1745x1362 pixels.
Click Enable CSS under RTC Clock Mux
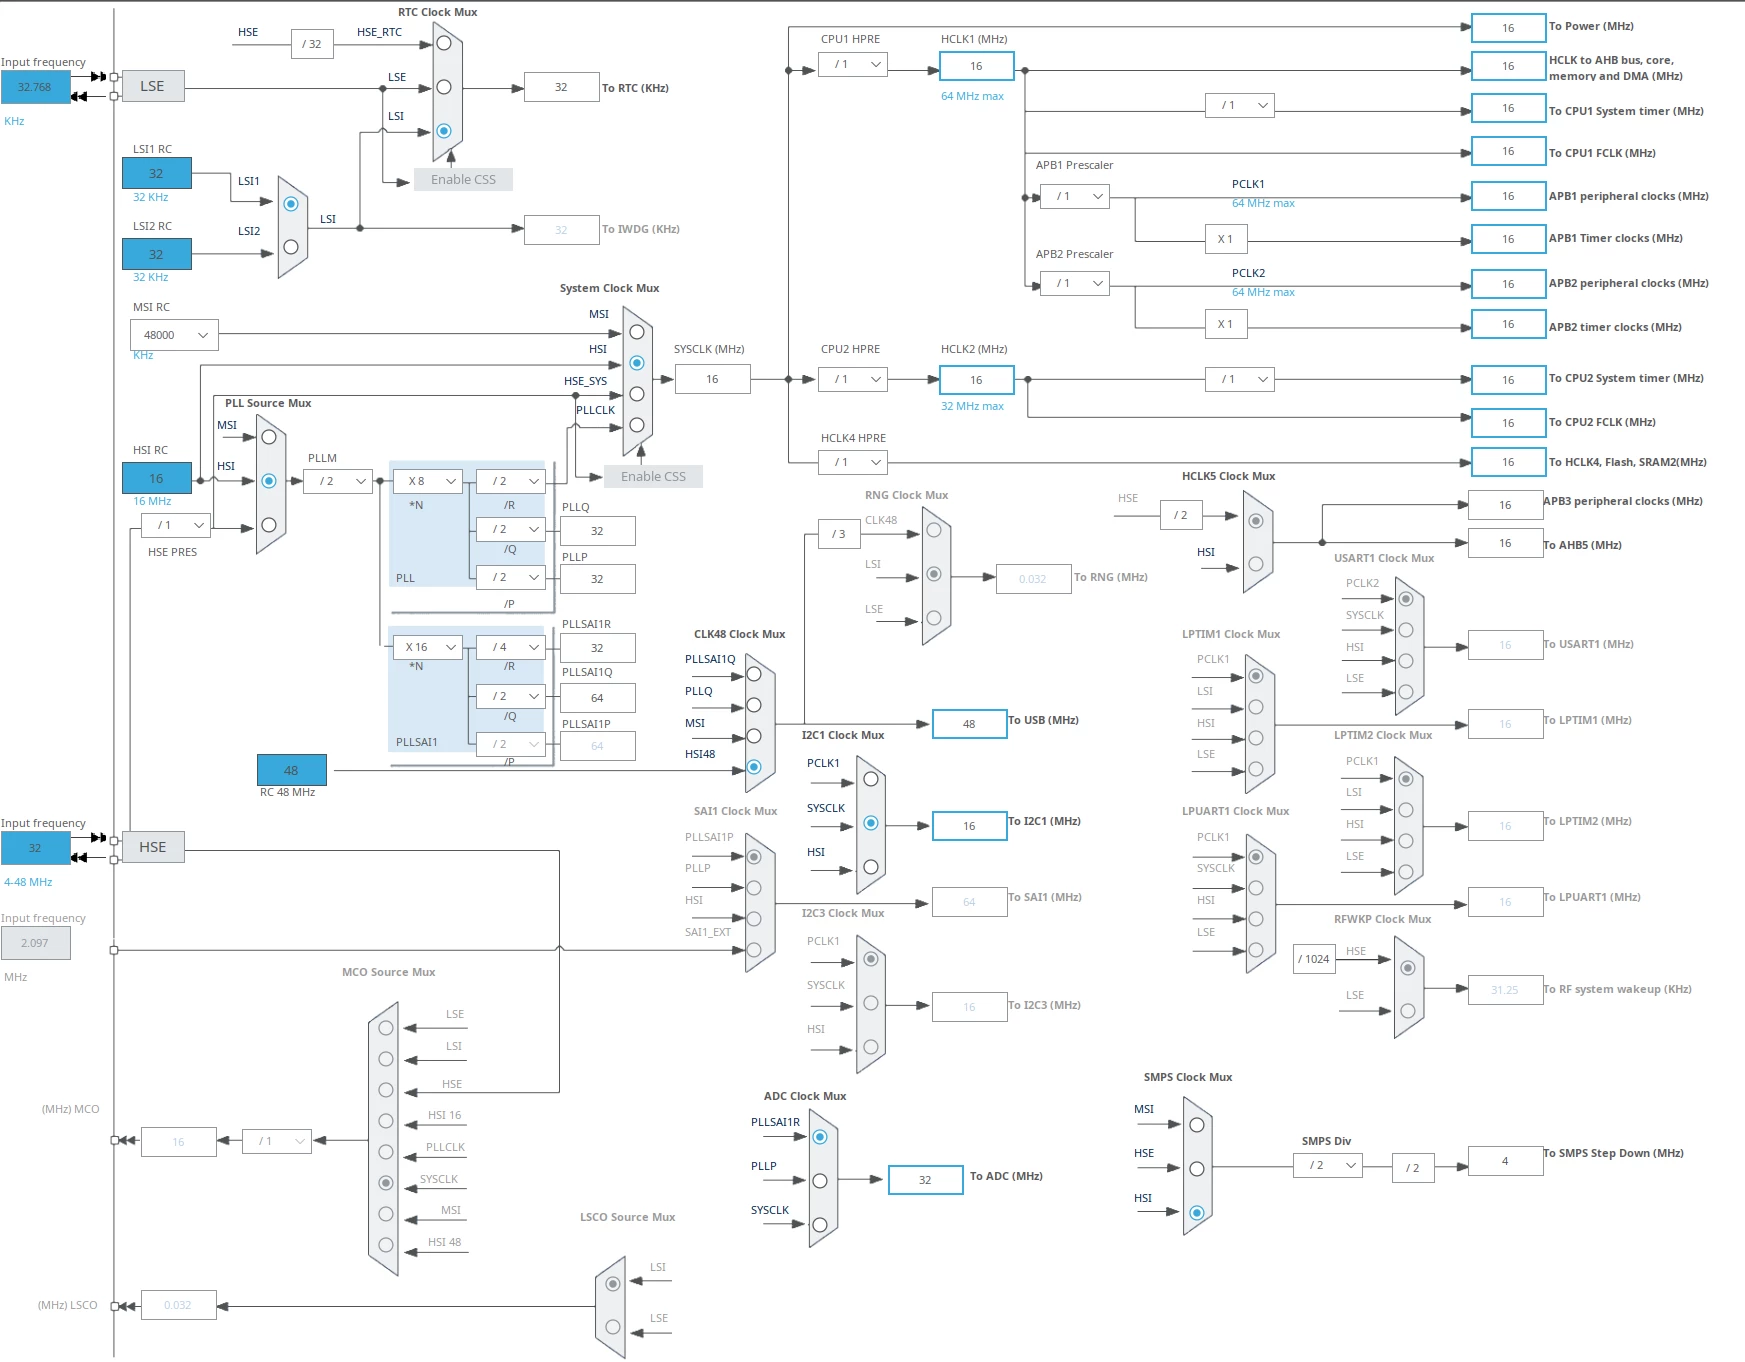tap(463, 180)
